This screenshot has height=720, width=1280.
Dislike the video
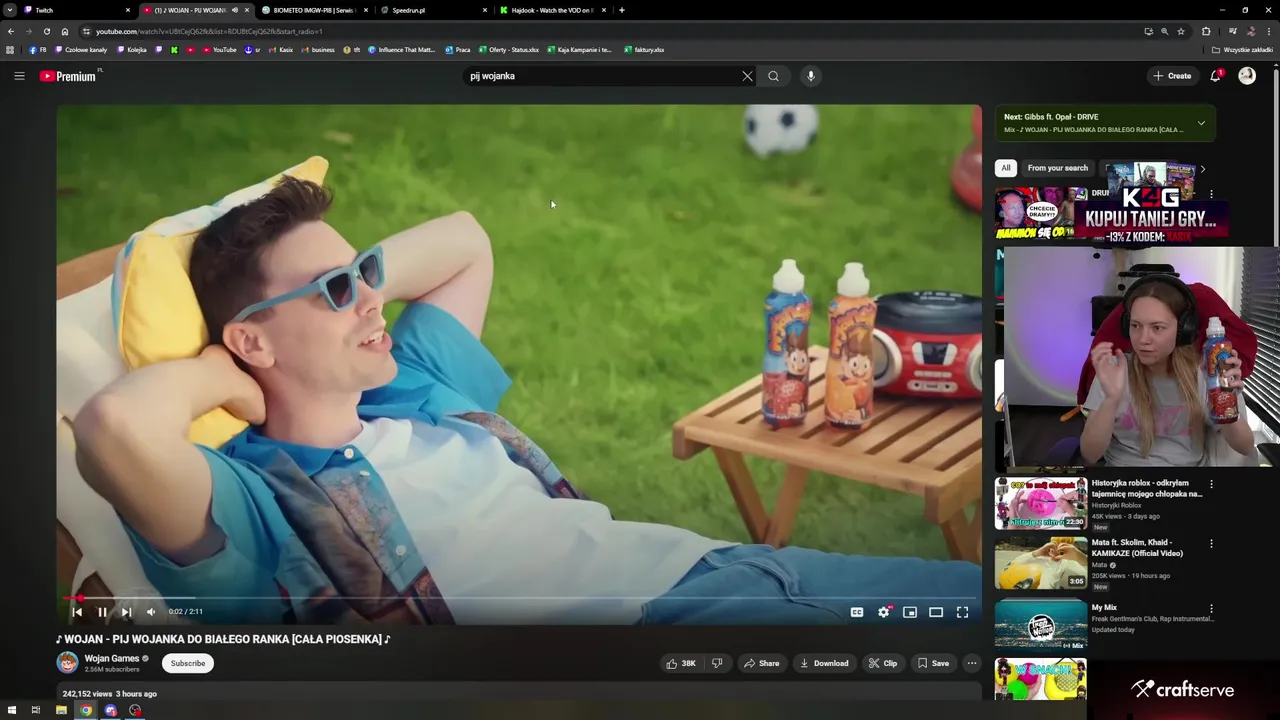(716, 663)
